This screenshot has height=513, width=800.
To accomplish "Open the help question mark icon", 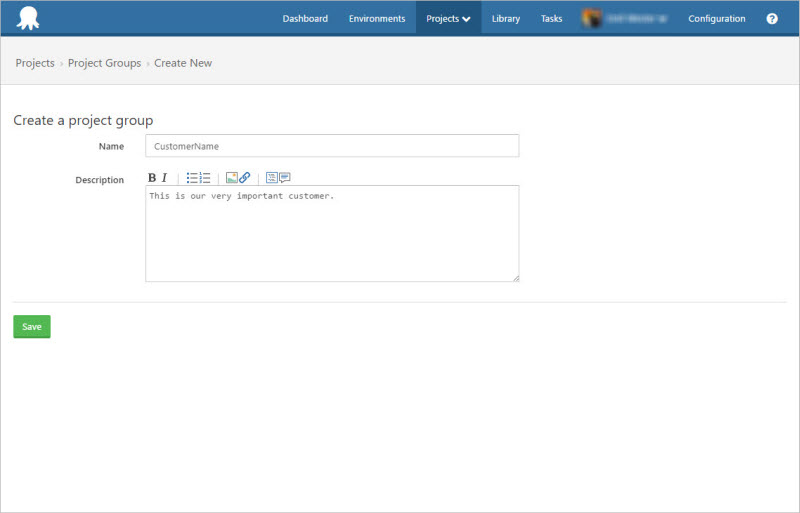I will click(x=772, y=19).
